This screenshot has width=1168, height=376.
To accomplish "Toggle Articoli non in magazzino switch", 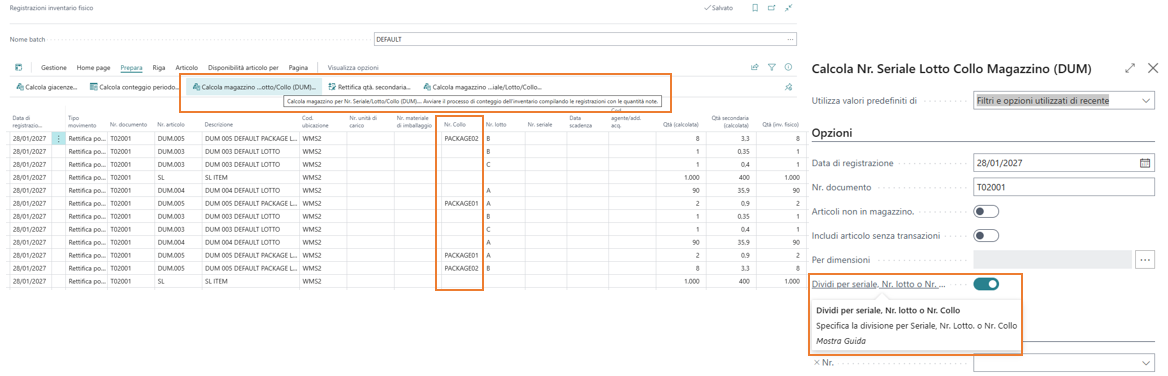I will [986, 211].
